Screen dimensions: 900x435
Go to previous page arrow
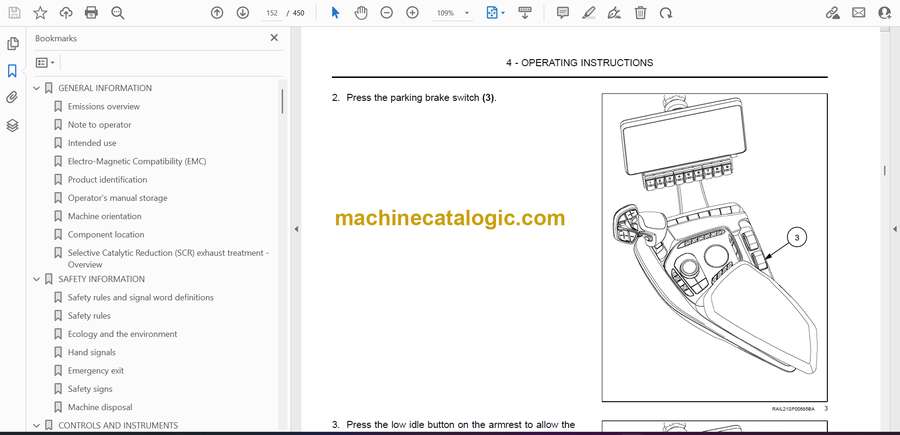(x=217, y=13)
